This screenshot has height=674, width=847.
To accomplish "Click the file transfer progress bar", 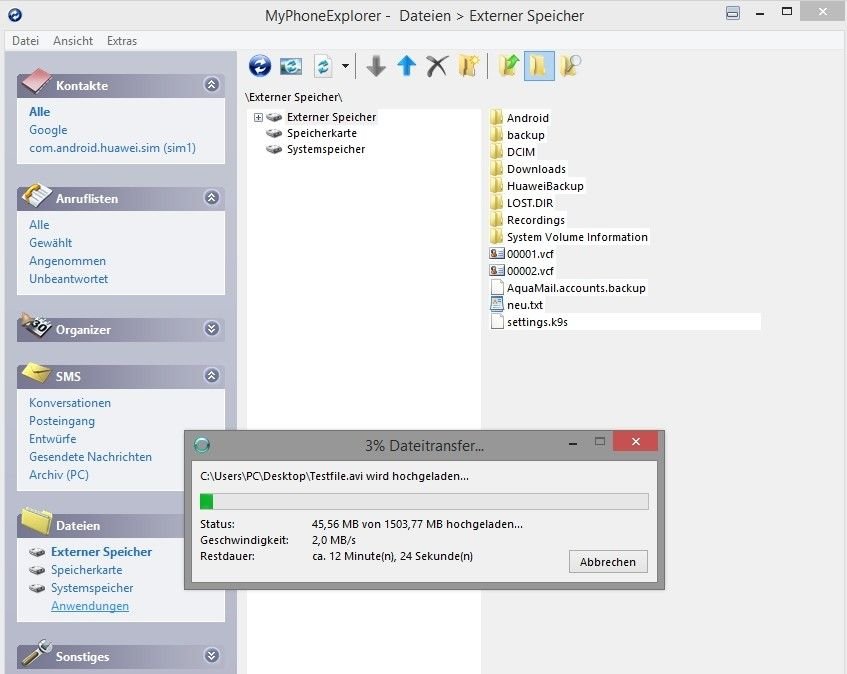I will coord(424,501).
